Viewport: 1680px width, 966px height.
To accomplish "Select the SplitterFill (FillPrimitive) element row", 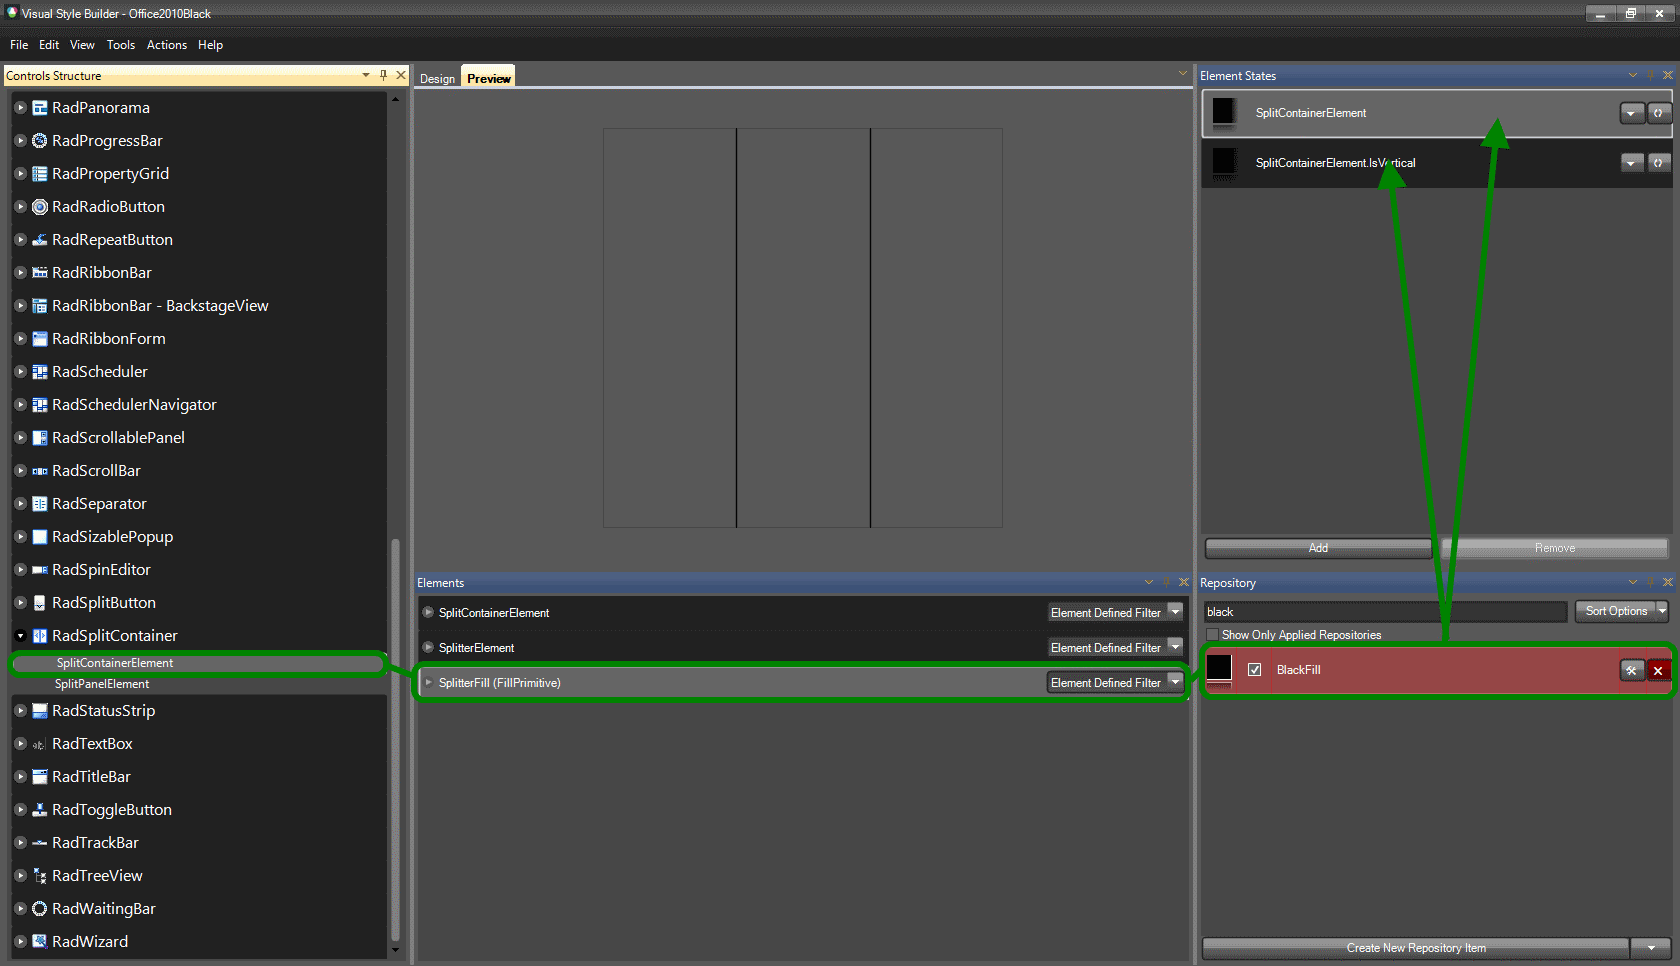I will 801,683.
